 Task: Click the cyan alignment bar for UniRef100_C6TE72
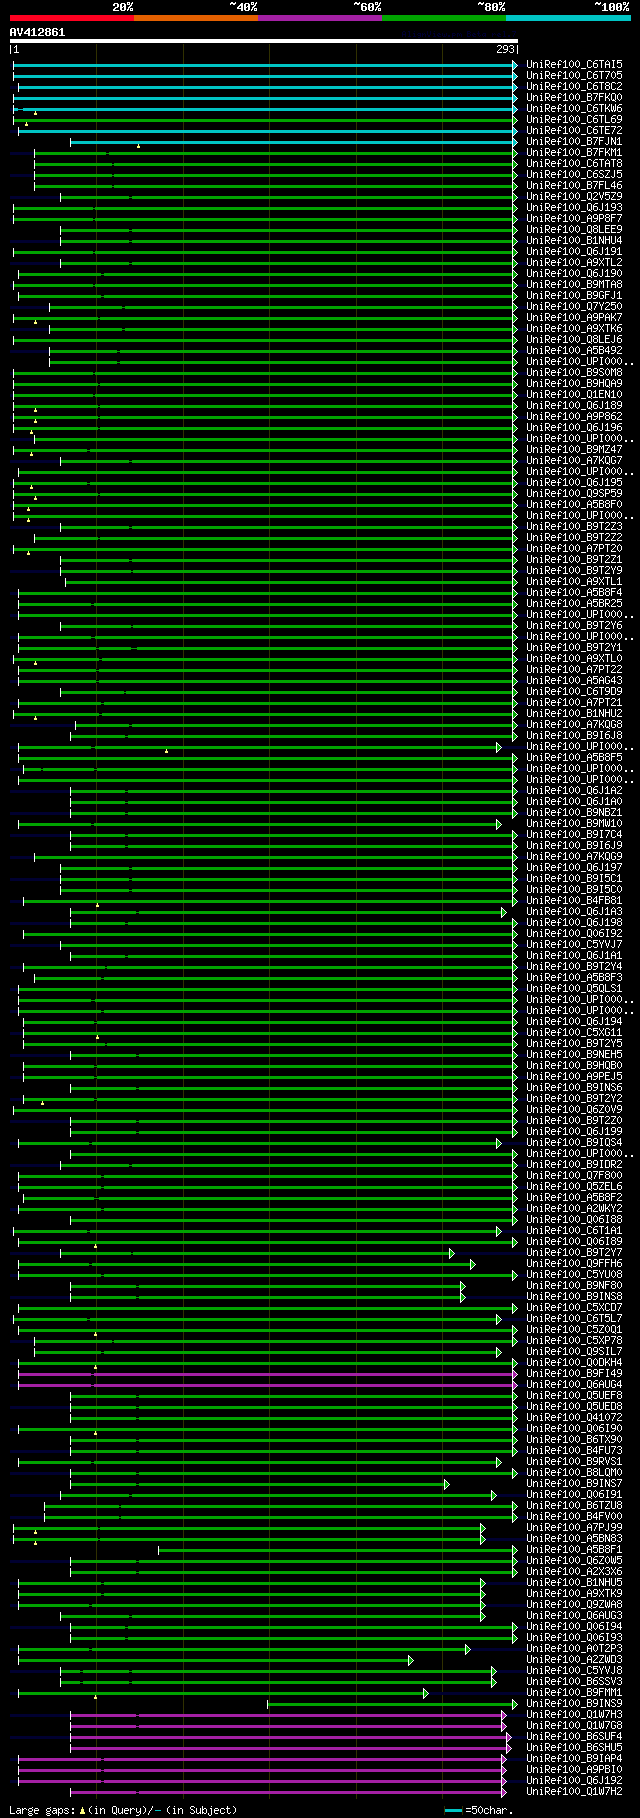(x=268, y=130)
